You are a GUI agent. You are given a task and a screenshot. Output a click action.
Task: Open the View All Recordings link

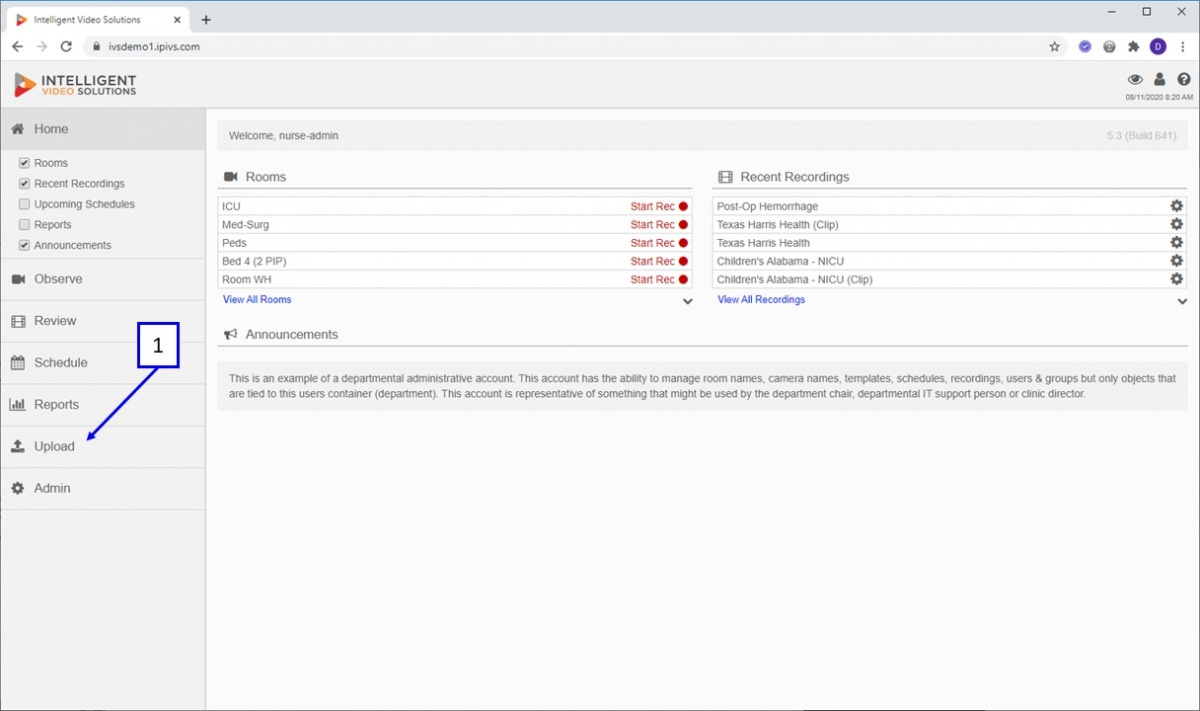click(761, 299)
